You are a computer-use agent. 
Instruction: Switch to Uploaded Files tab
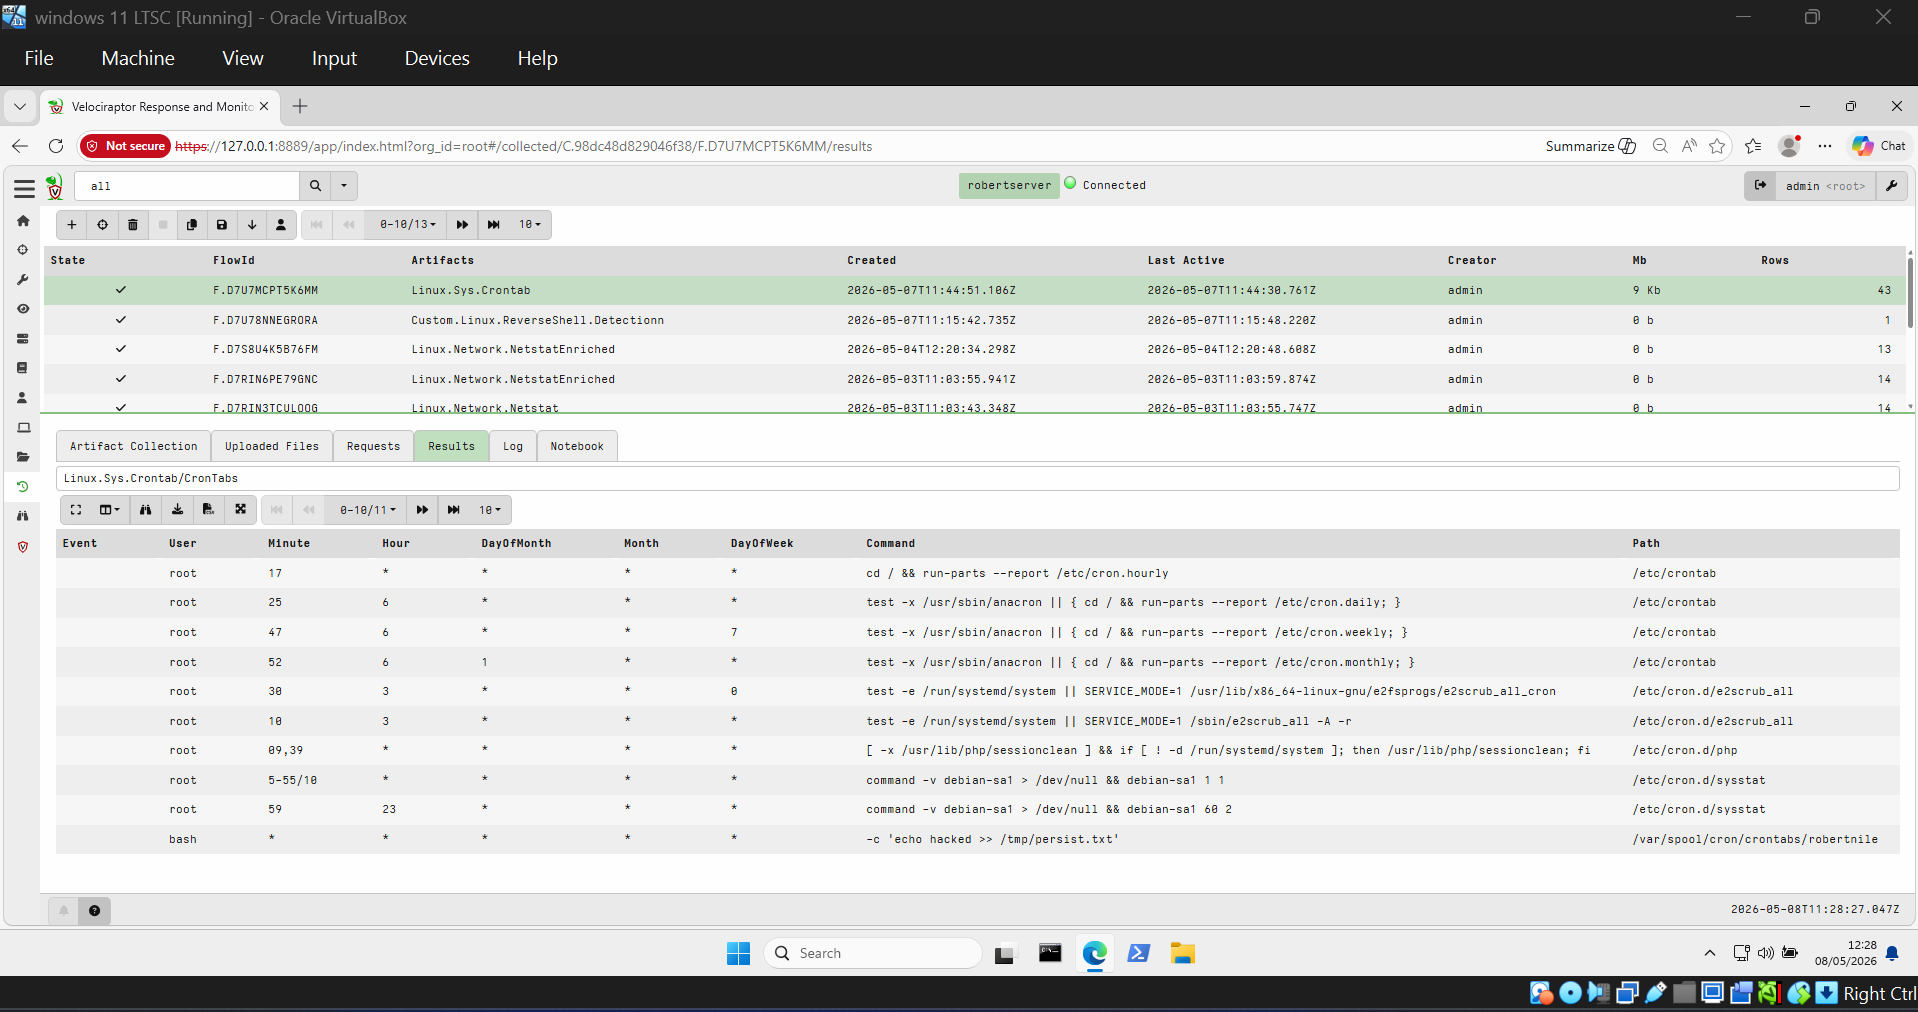[272, 447]
